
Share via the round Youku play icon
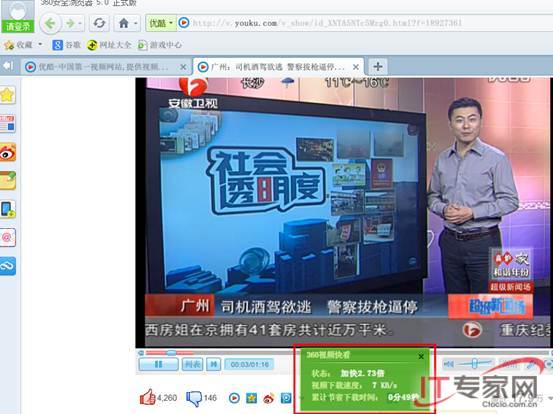pyautogui.click(x=235, y=398)
